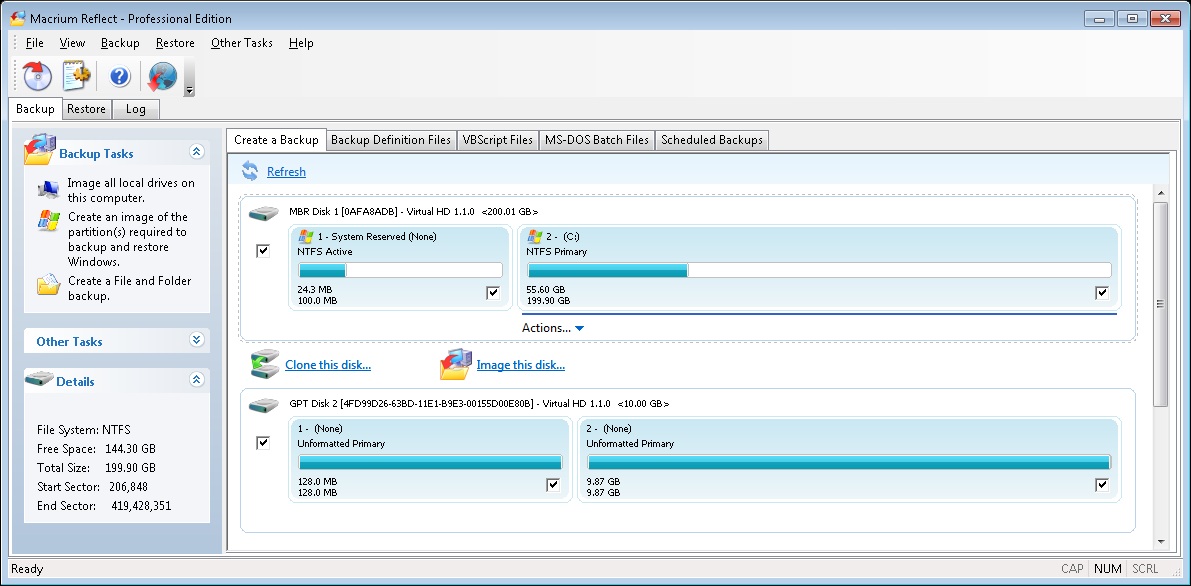This screenshot has width=1191, height=586.
Task: Click the MBR Disk 1 header text
Action: [414, 211]
